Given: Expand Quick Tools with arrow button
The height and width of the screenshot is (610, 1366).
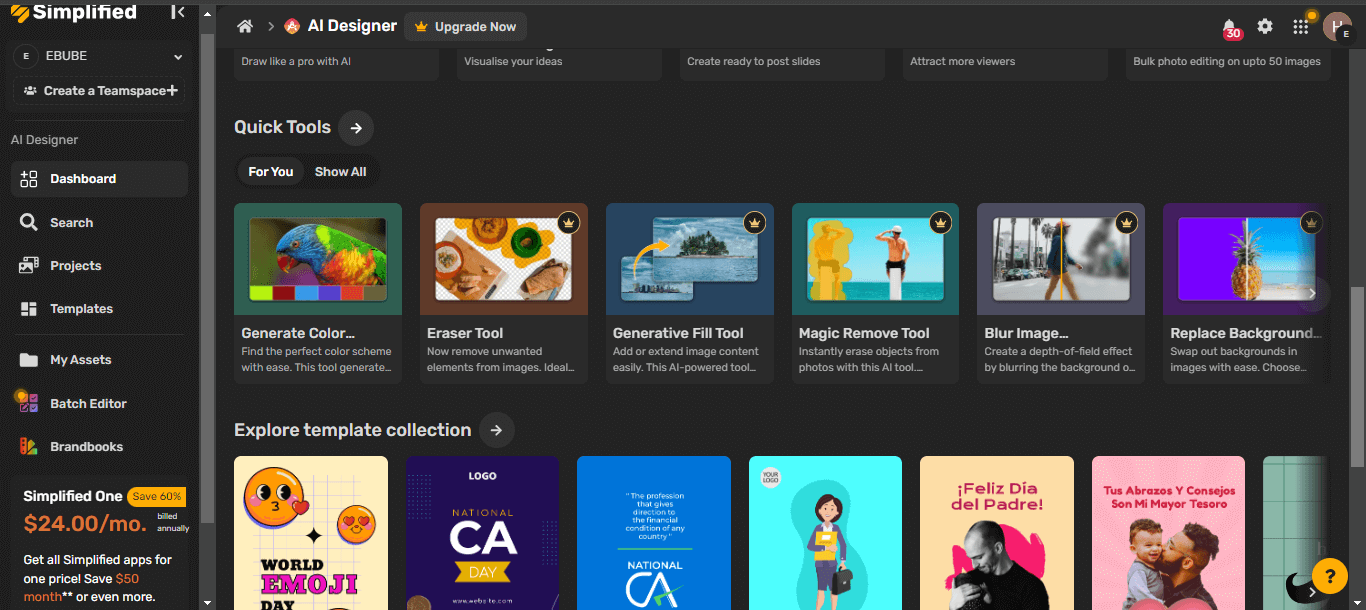Looking at the screenshot, I should (356, 128).
